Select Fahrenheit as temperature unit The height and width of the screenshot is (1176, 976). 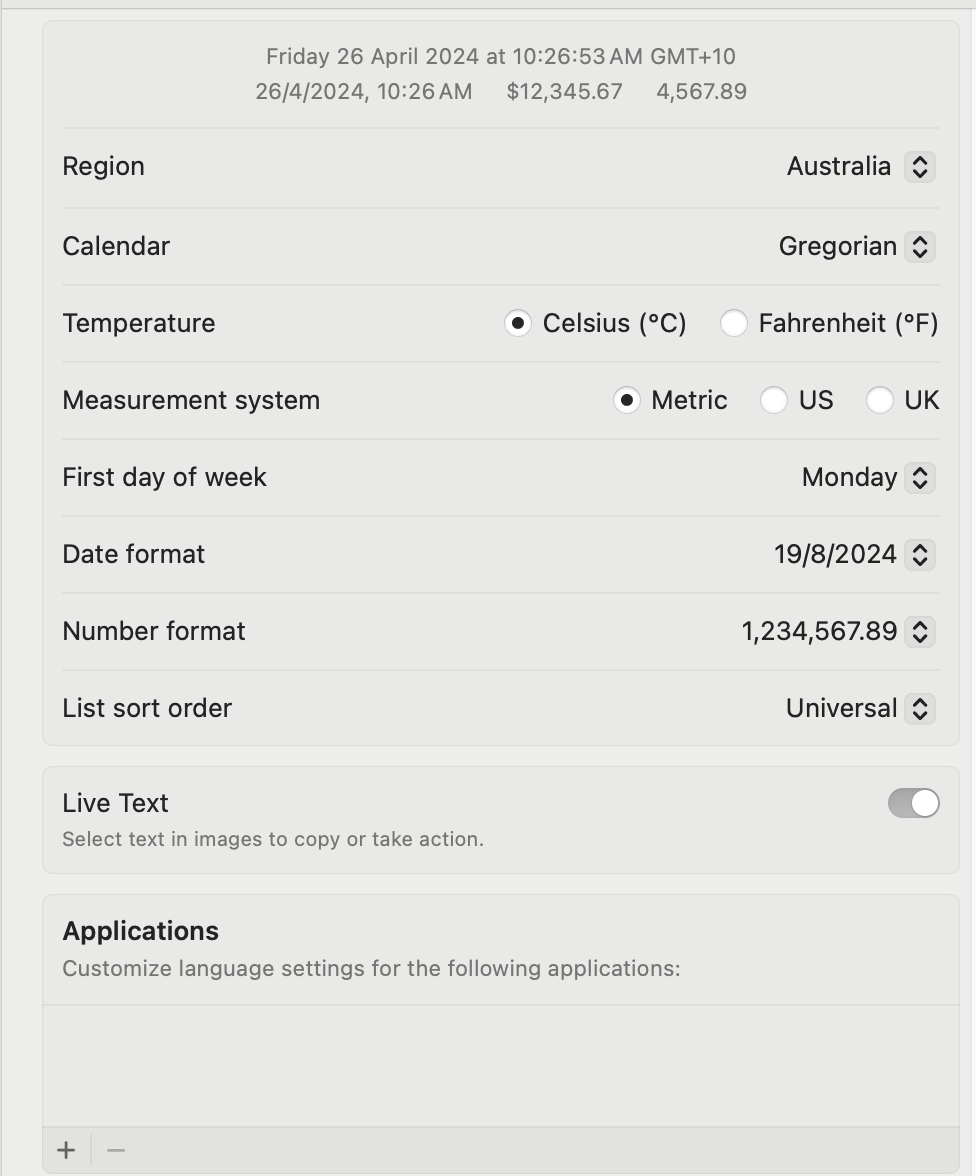point(733,323)
